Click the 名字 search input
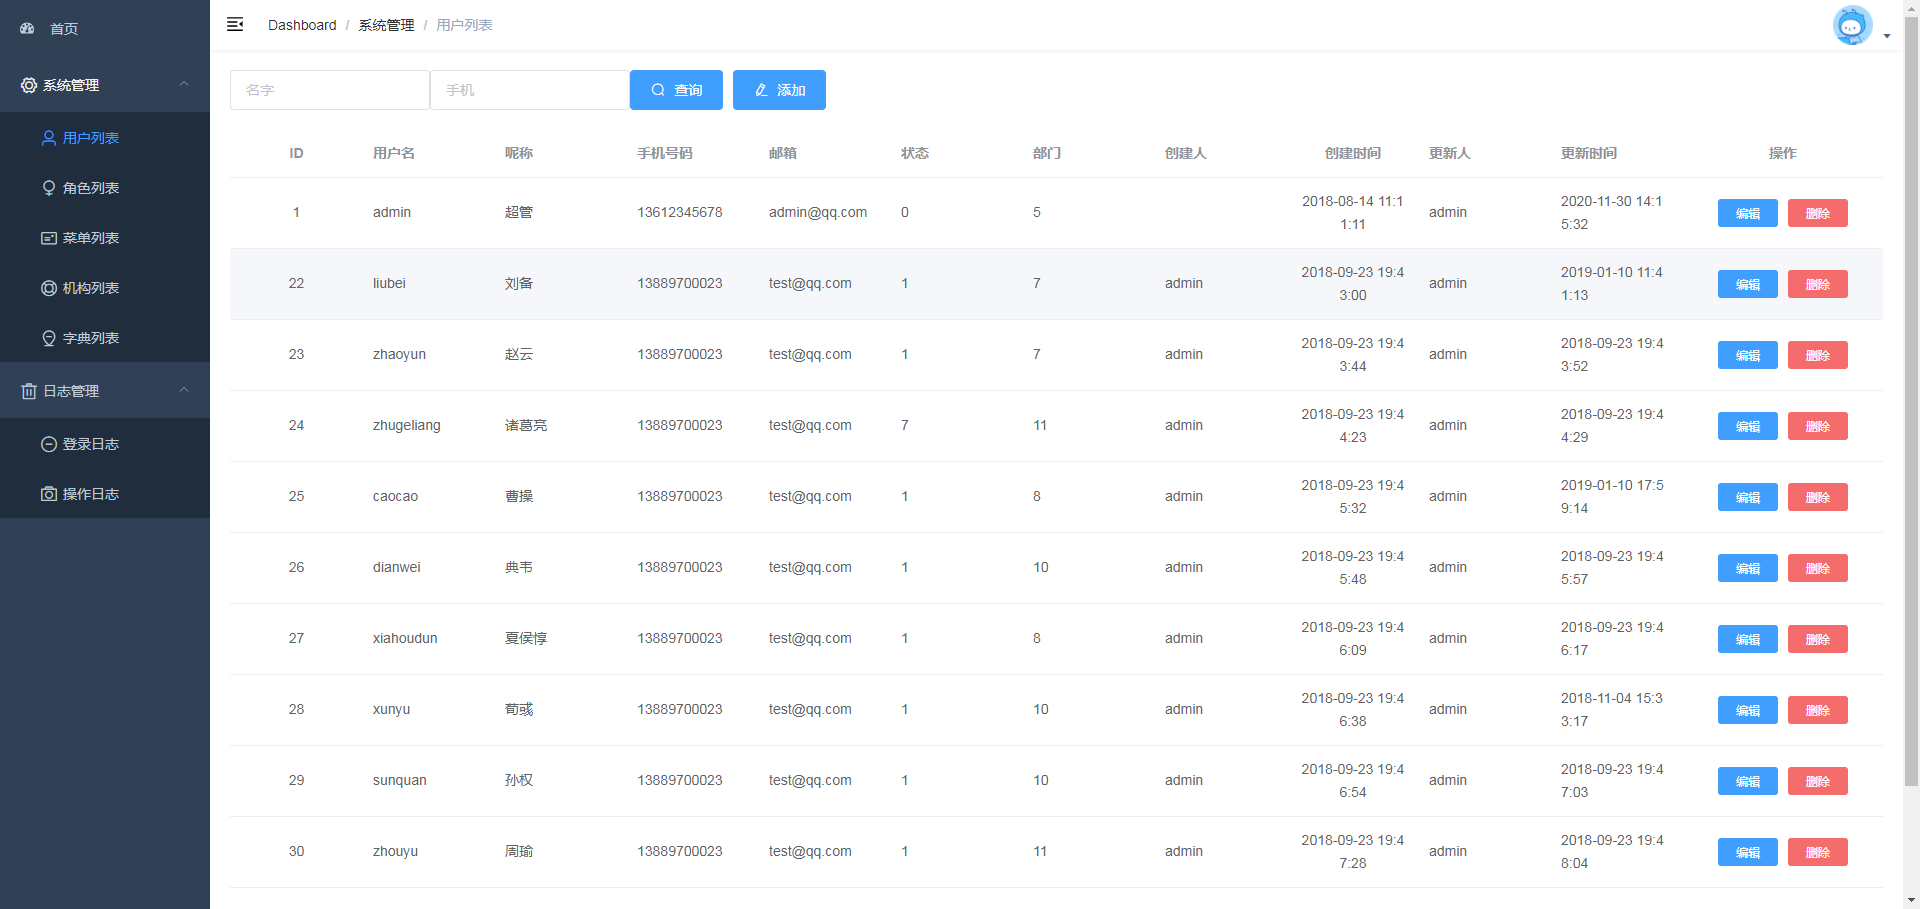Viewport: 1920px width, 909px height. click(x=330, y=90)
